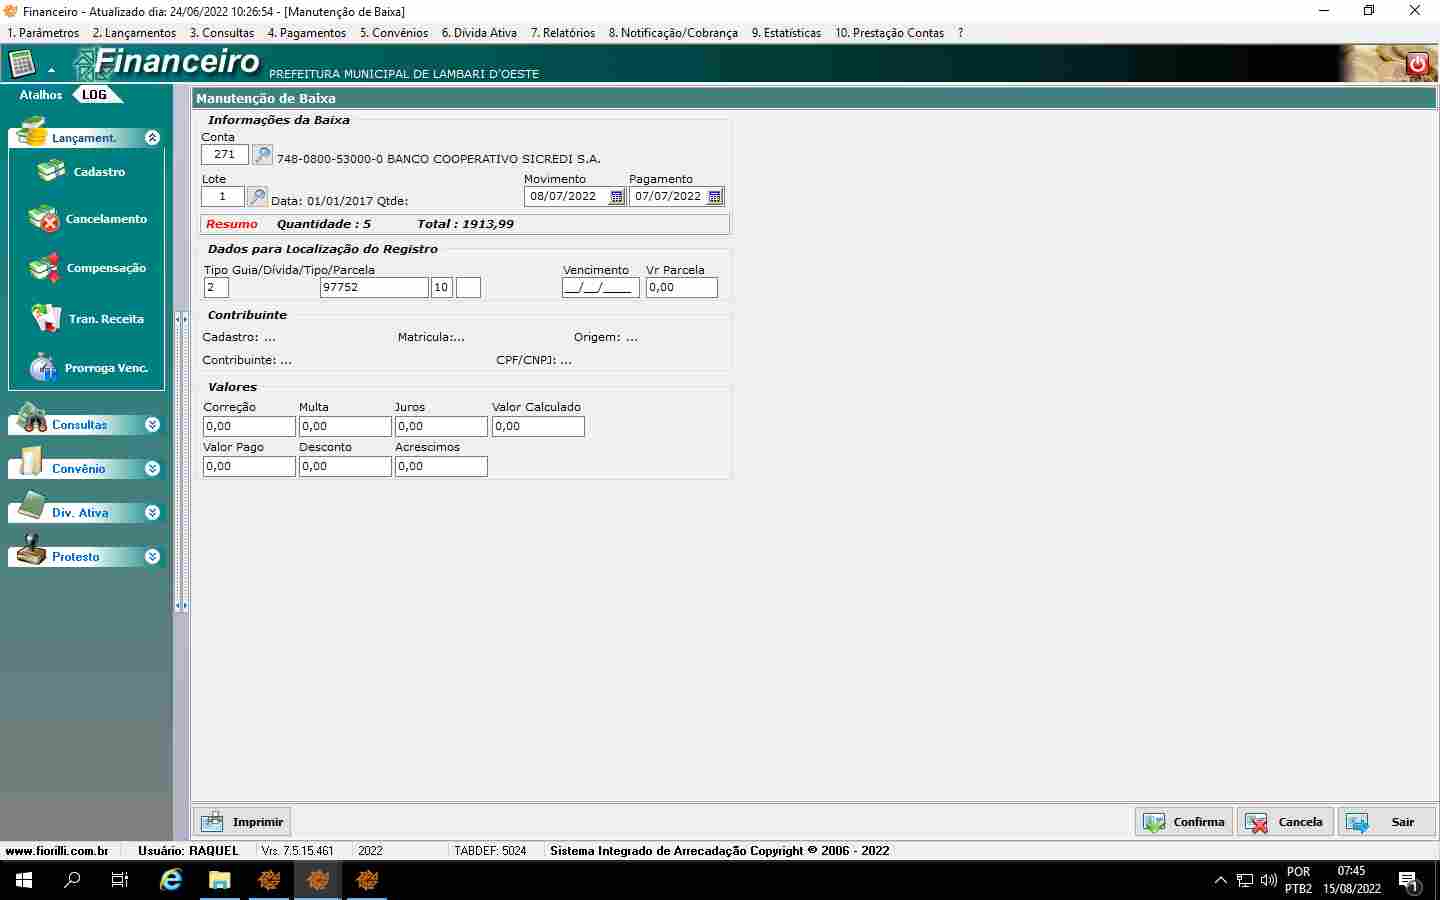Click the Confirma button
Image resolution: width=1440 pixels, height=900 pixels.
pos(1185,822)
